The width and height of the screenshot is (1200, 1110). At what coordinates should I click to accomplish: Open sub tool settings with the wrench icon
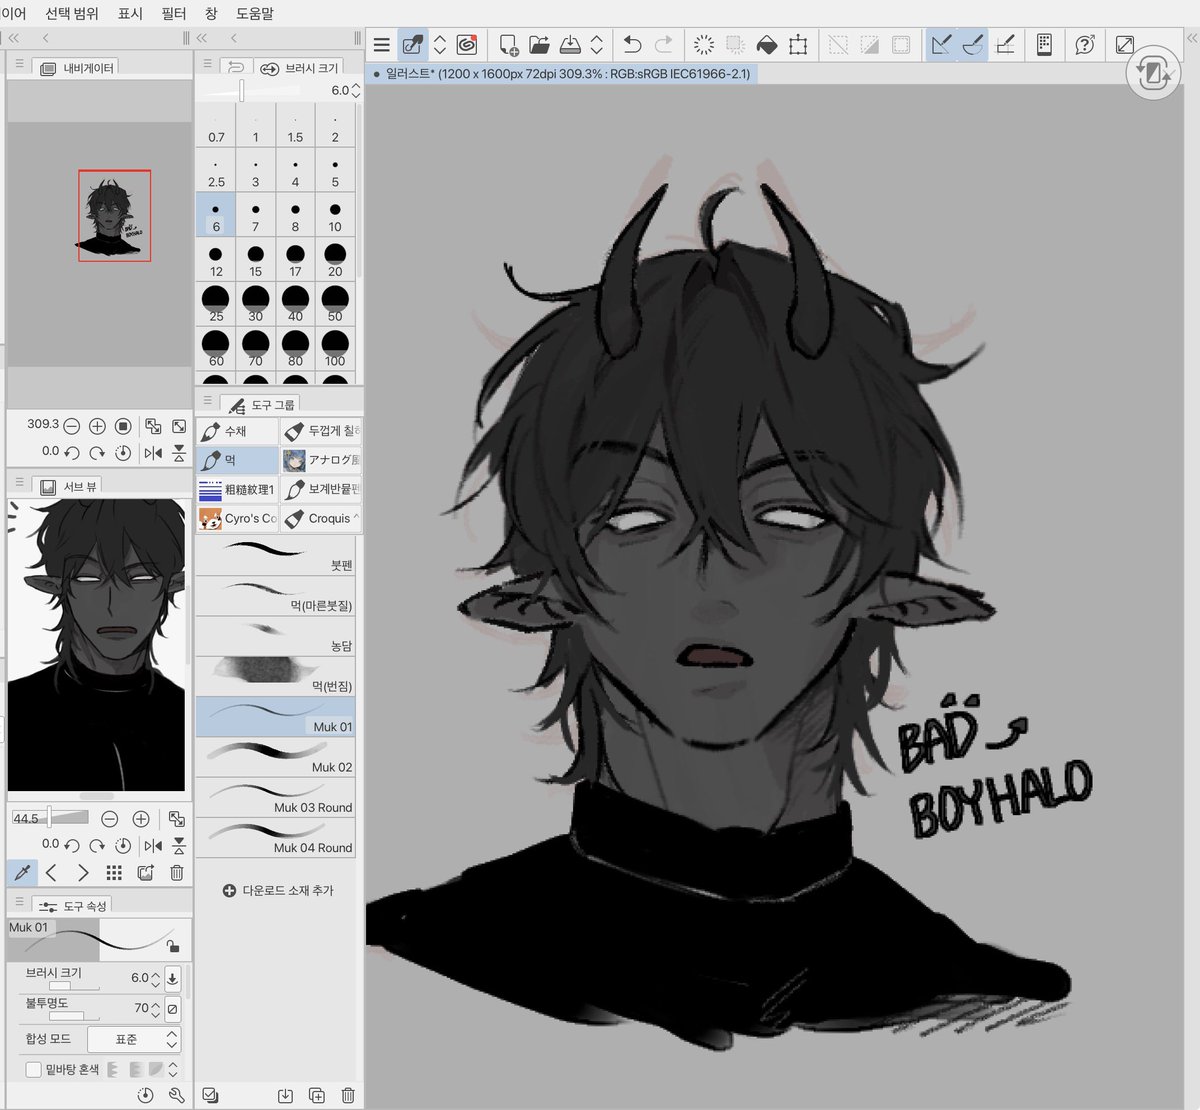[x=177, y=1095]
